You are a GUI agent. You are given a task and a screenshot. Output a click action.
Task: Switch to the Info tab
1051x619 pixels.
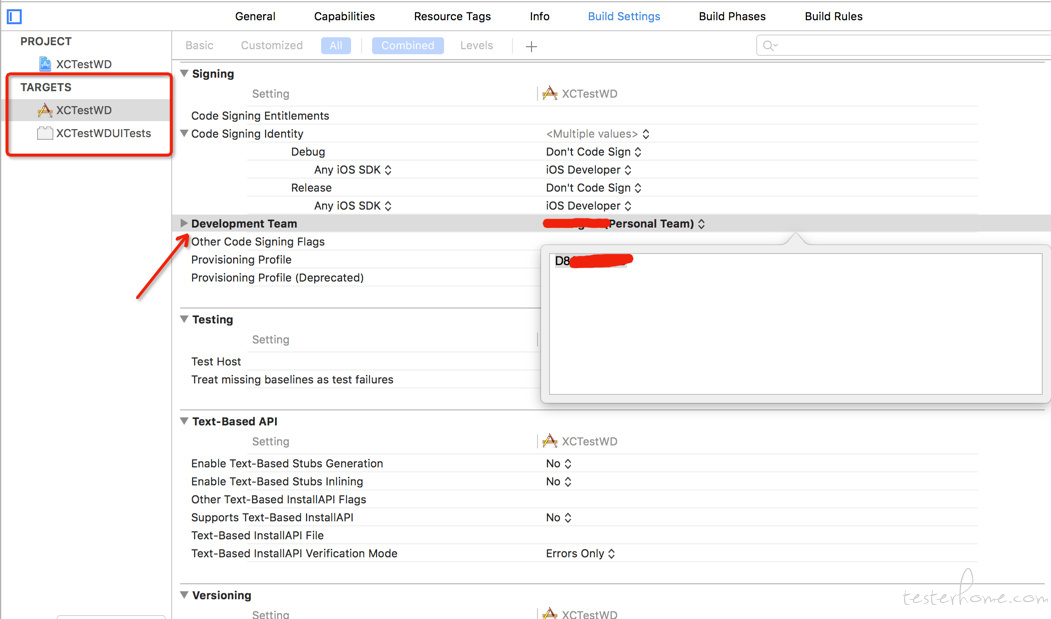tap(540, 16)
